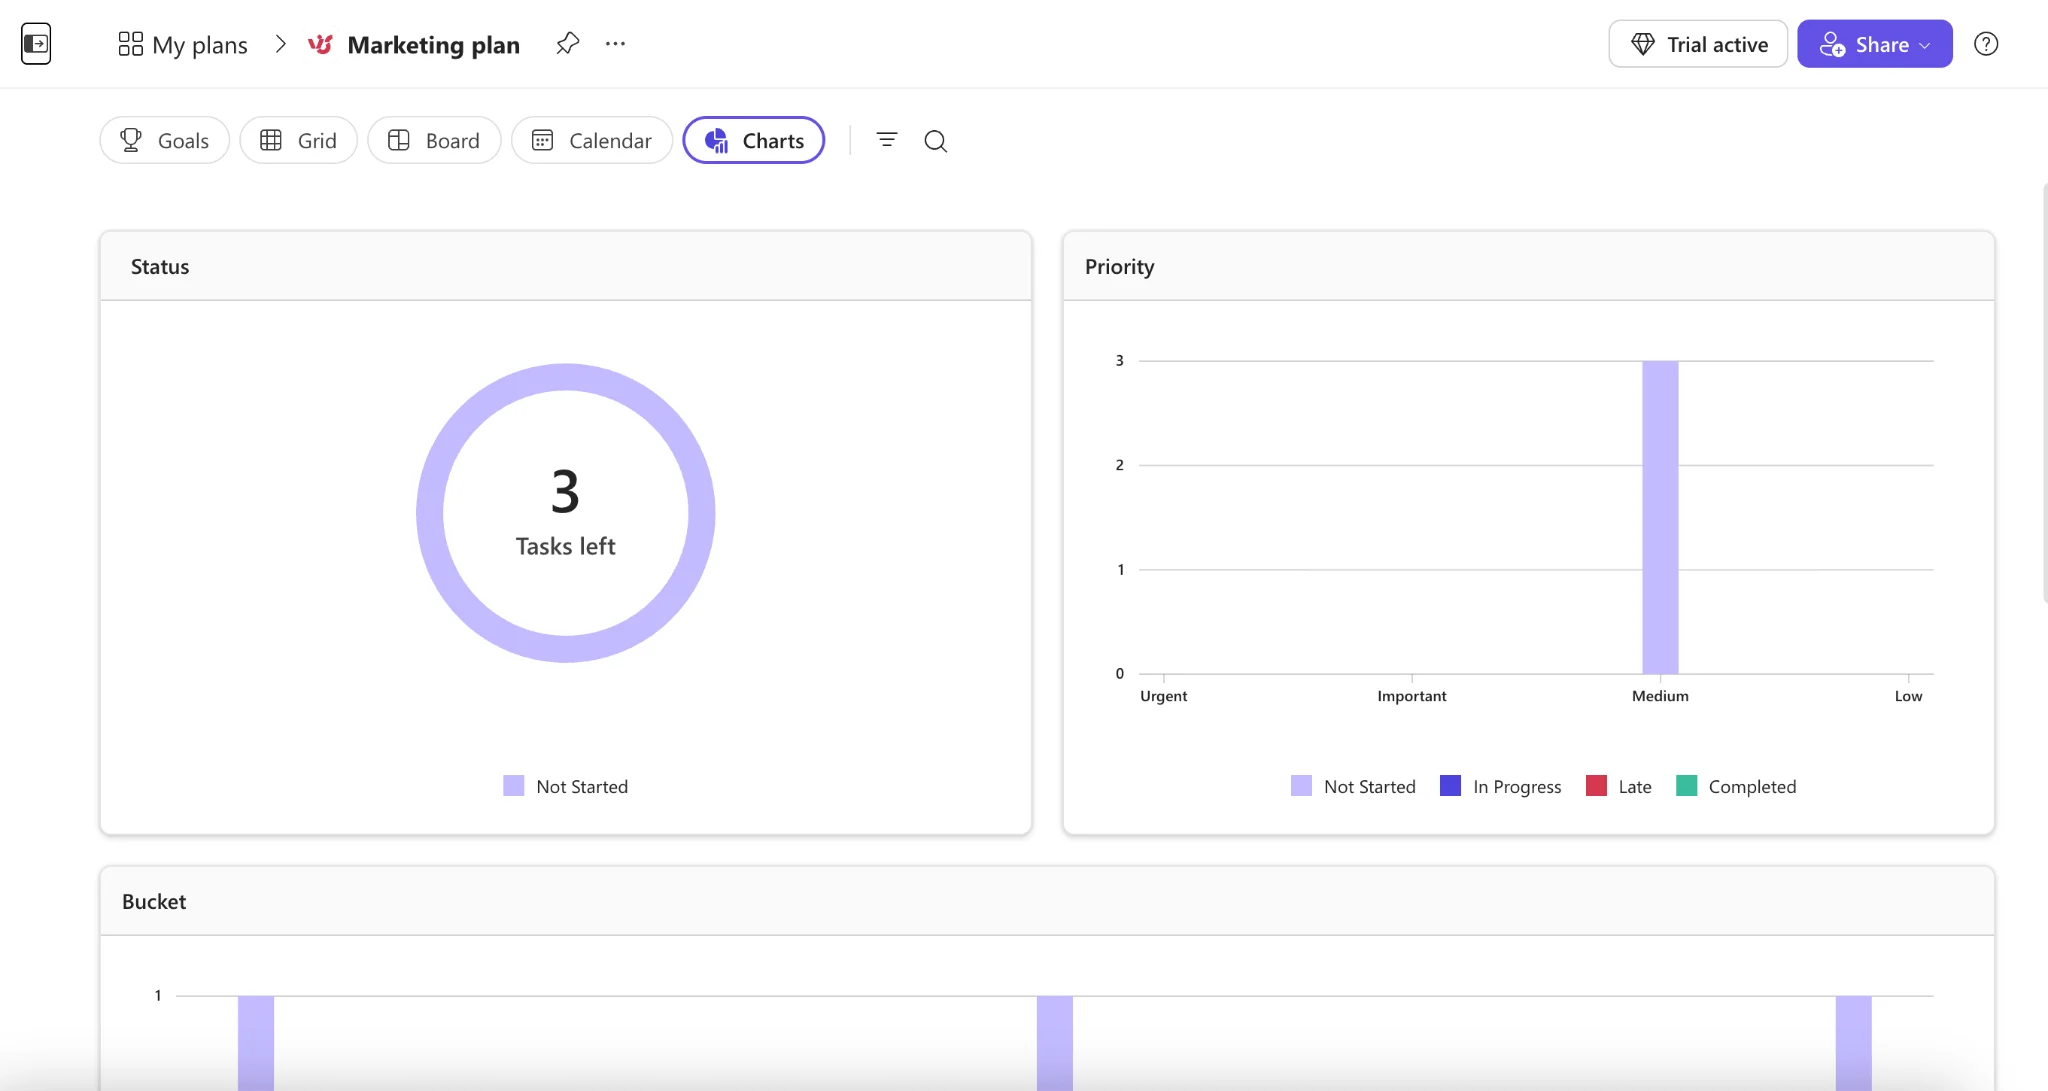This screenshot has height=1091, width=2048.
Task: Click the help question mark icon
Action: click(1986, 44)
